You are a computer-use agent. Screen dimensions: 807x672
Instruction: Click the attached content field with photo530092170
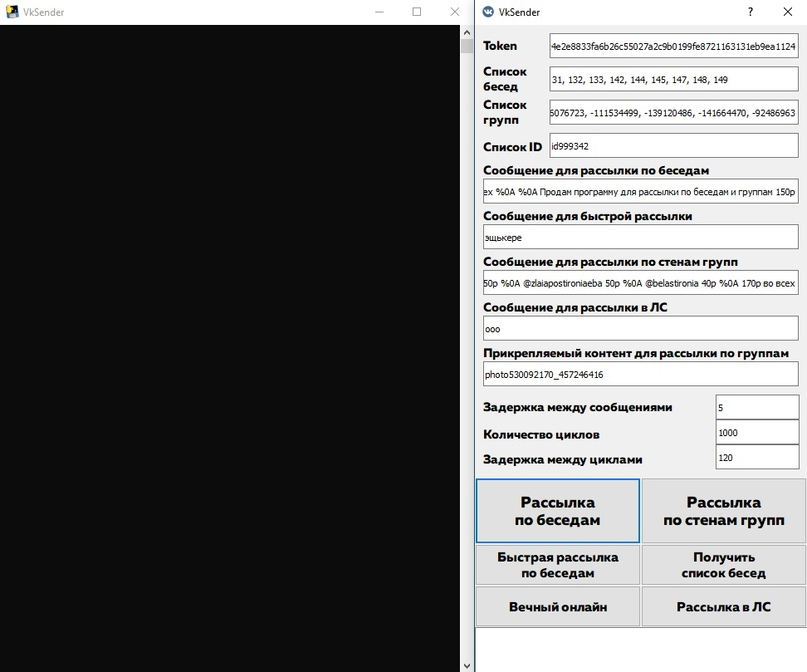click(641, 374)
